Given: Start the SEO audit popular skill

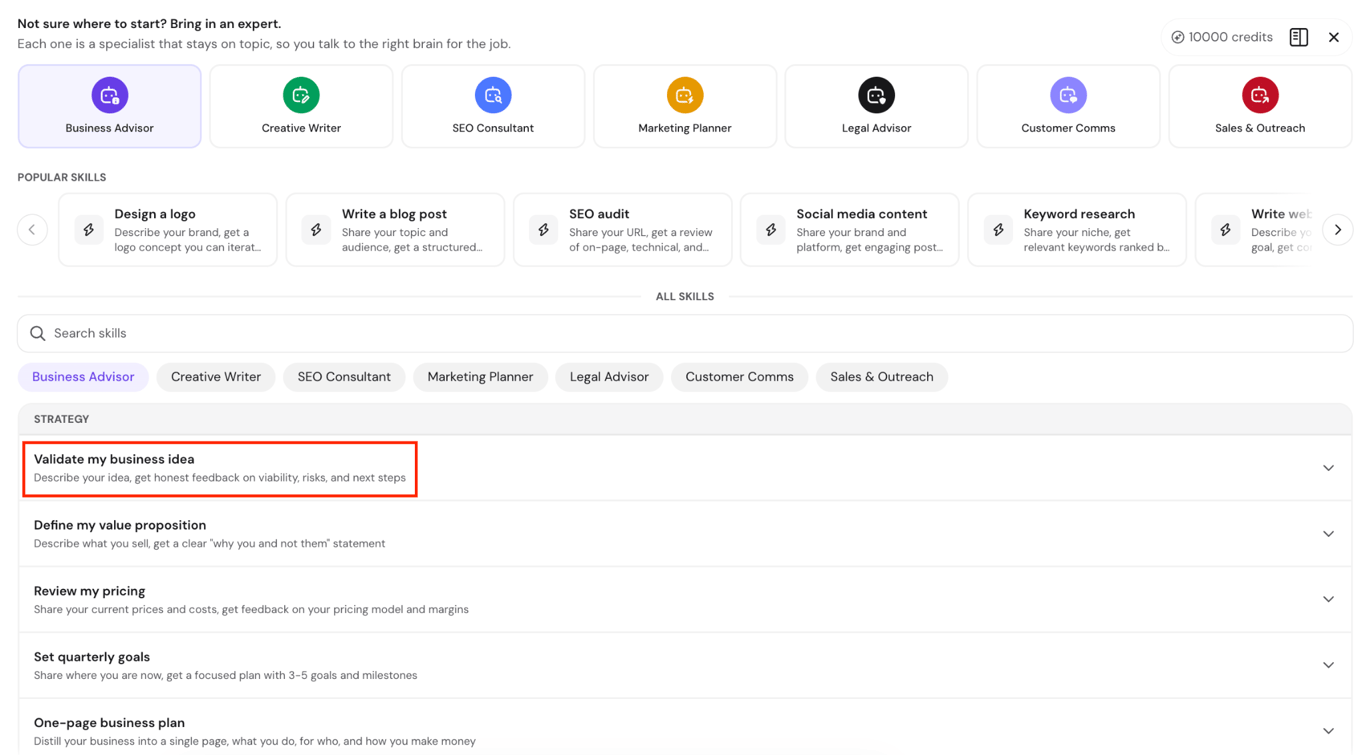Looking at the screenshot, I should click(x=622, y=230).
